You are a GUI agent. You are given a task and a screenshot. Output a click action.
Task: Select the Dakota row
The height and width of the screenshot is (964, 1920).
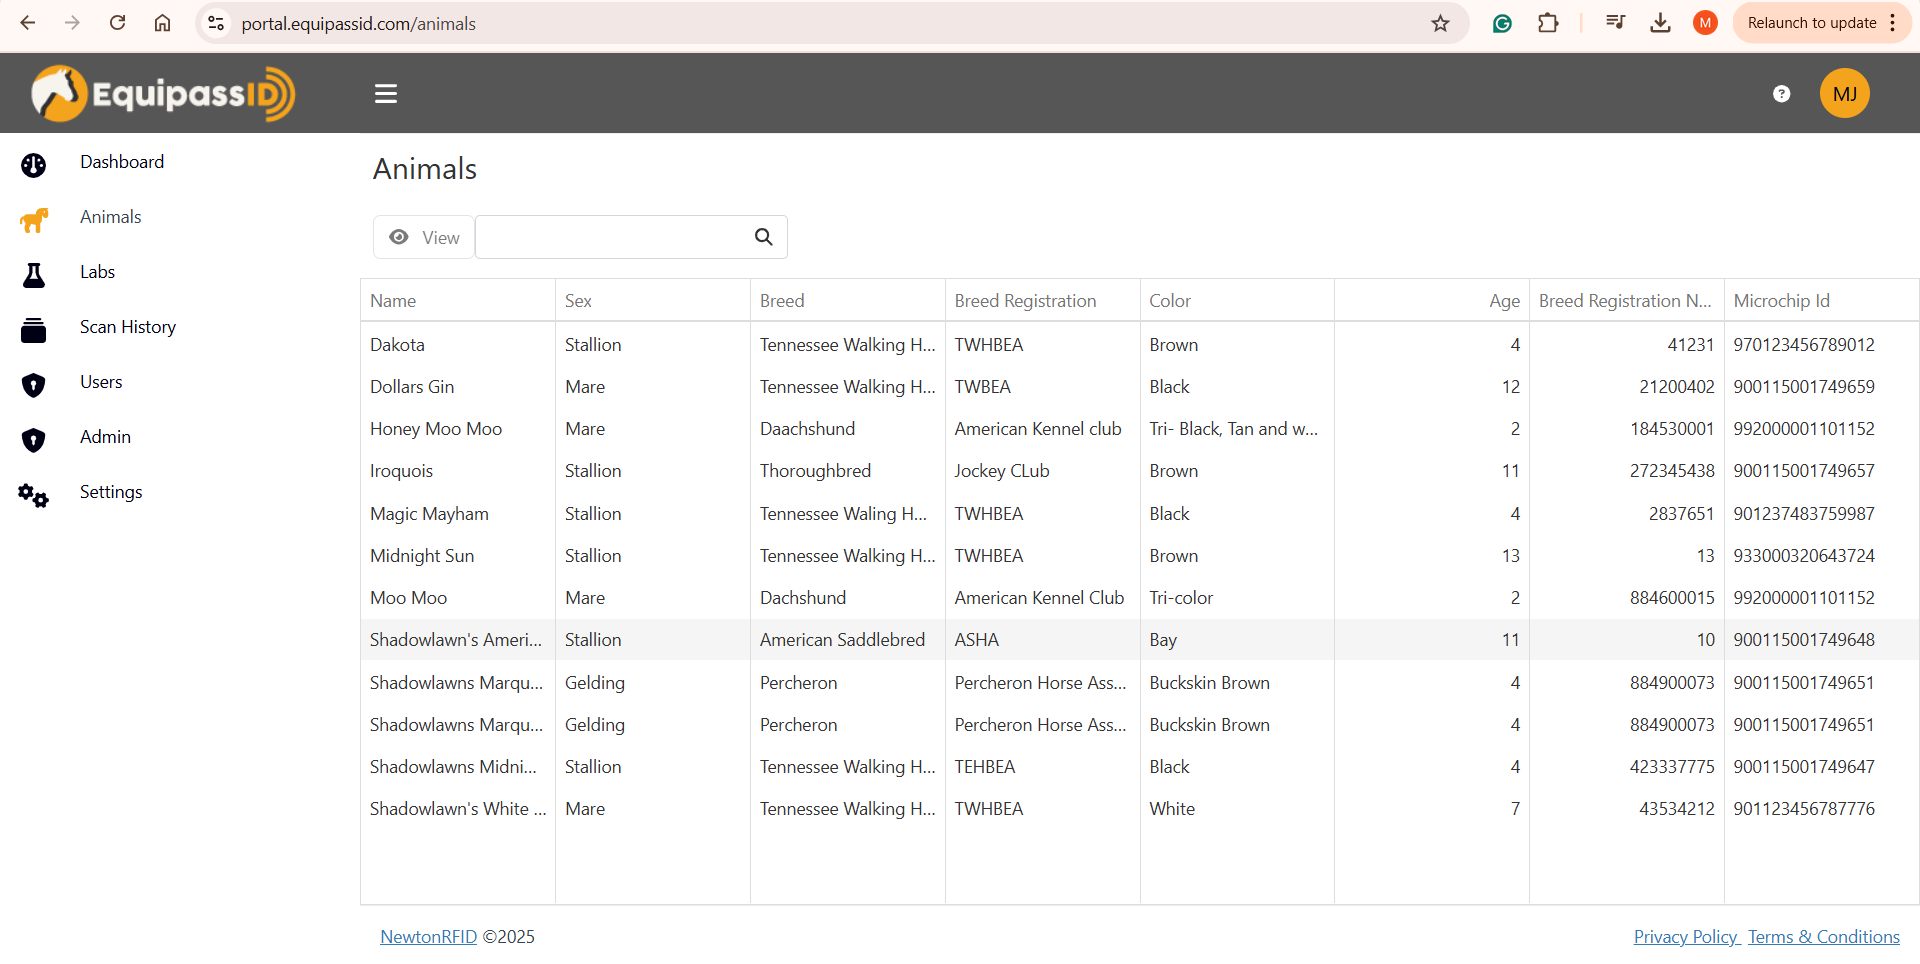[x=1140, y=345]
